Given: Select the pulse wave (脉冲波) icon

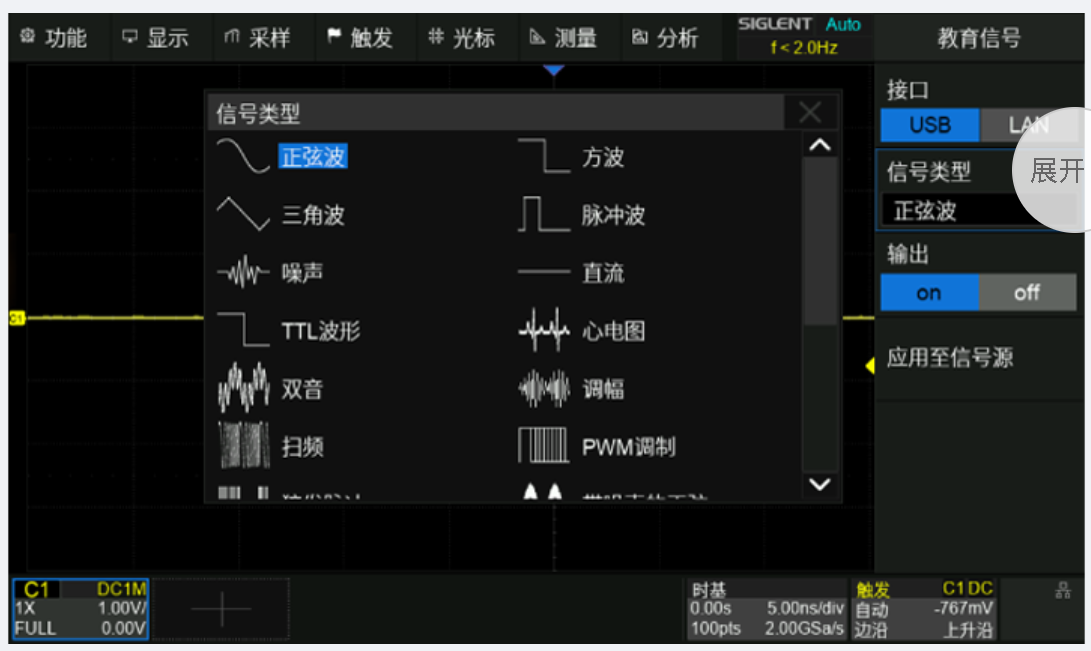Looking at the screenshot, I should (543, 214).
